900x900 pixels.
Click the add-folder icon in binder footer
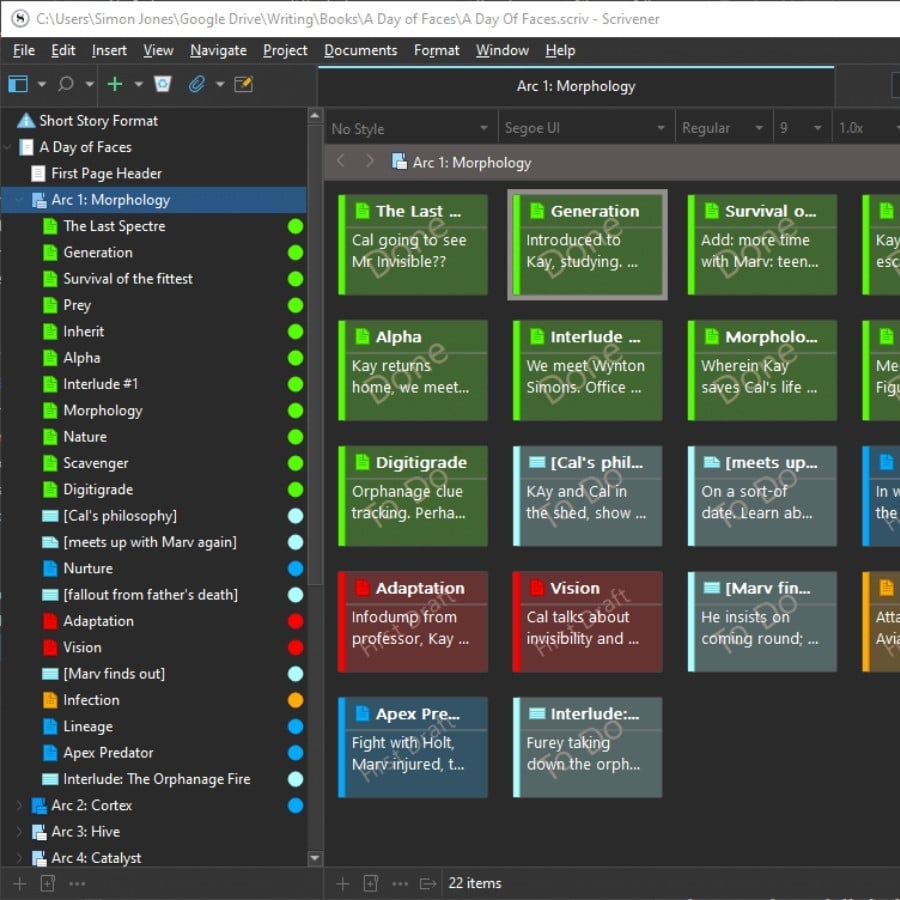pyautogui.click(x=47, y=883)
